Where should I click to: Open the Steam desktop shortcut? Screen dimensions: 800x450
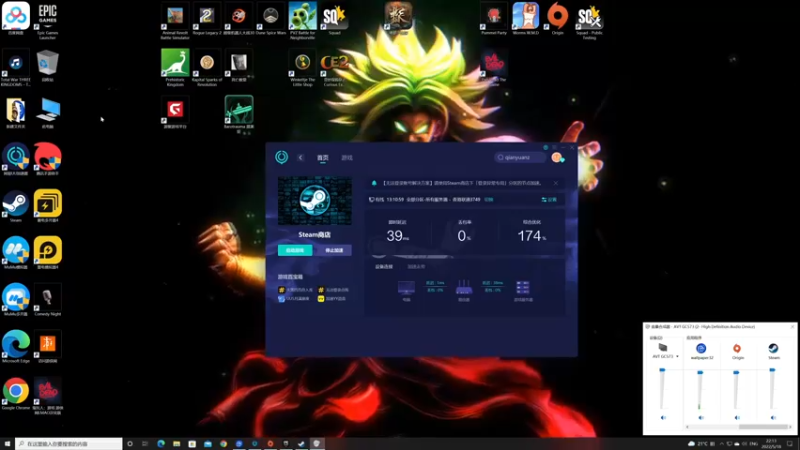coord(16,206)
